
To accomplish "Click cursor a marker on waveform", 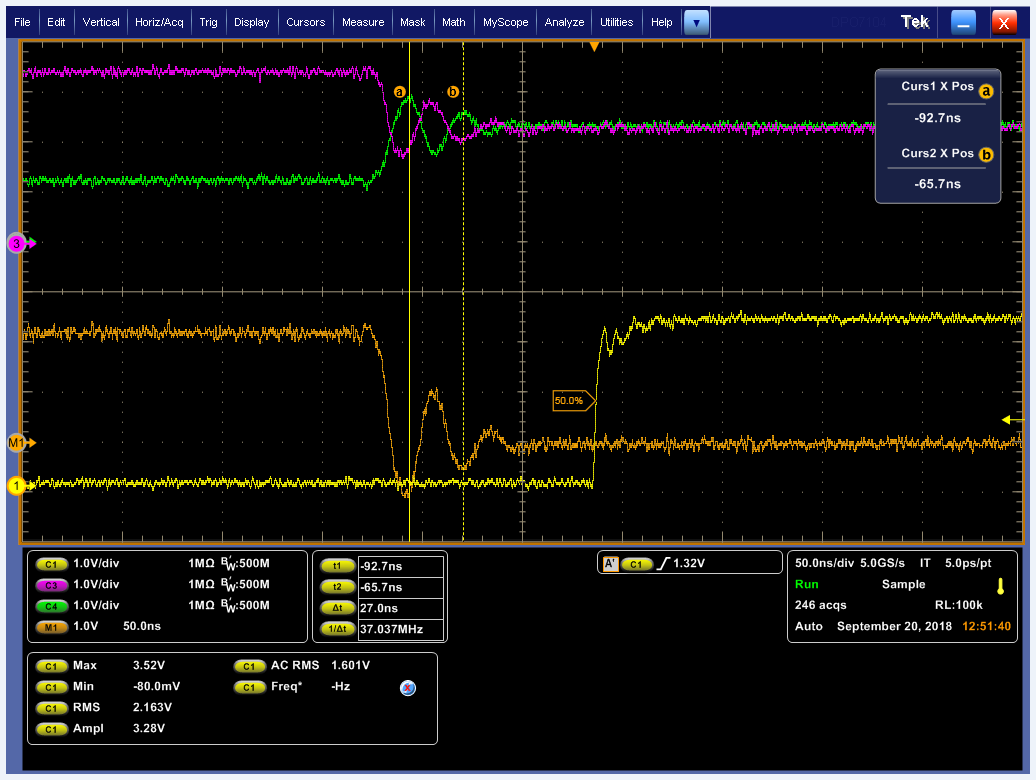I will (x=399, y=92).
